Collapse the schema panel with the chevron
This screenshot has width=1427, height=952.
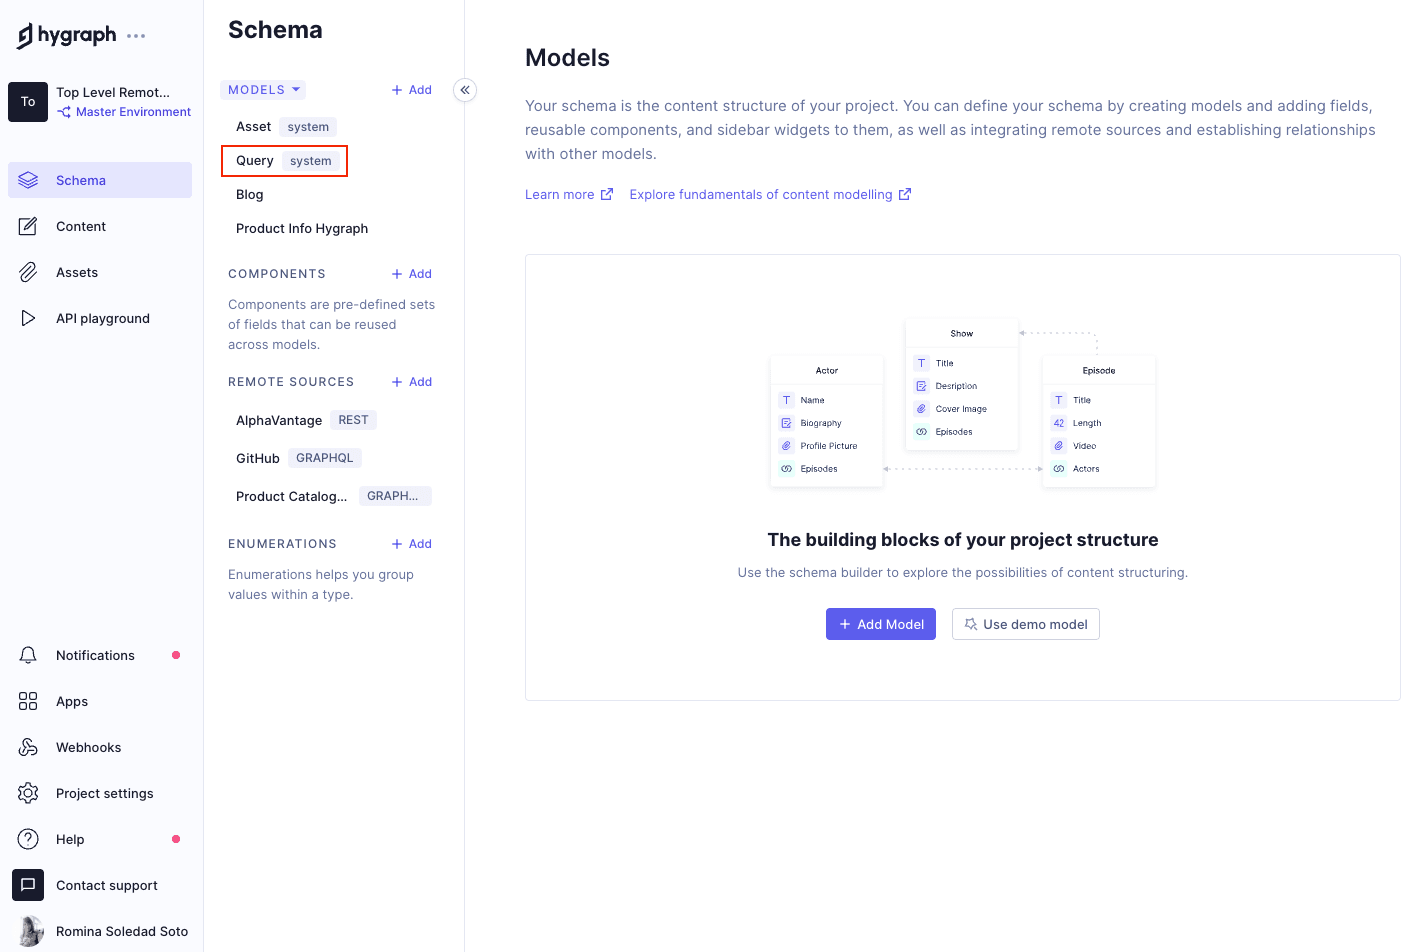[464, 90]
